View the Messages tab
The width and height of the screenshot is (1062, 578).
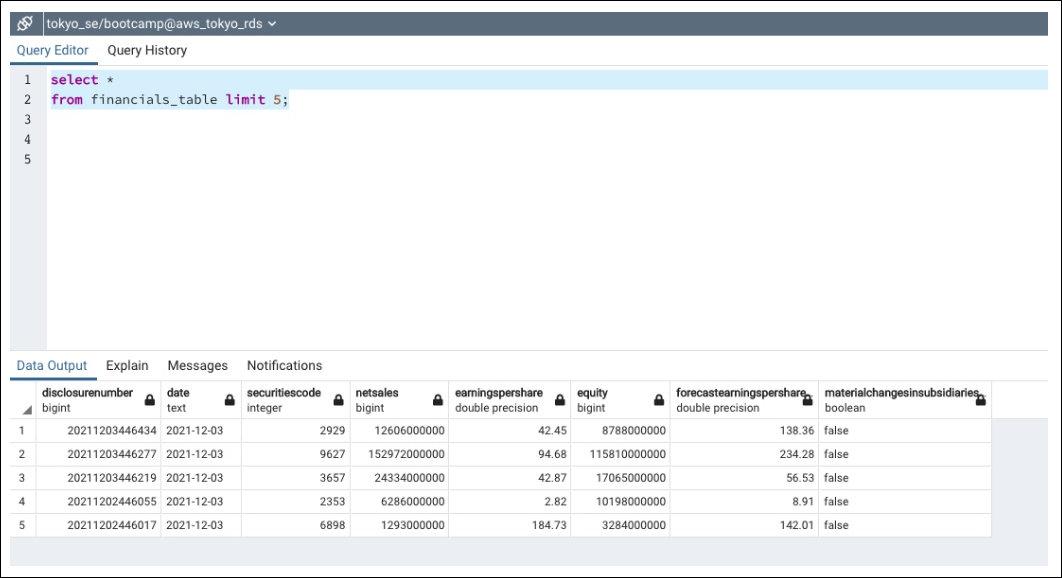coord(197,365)
